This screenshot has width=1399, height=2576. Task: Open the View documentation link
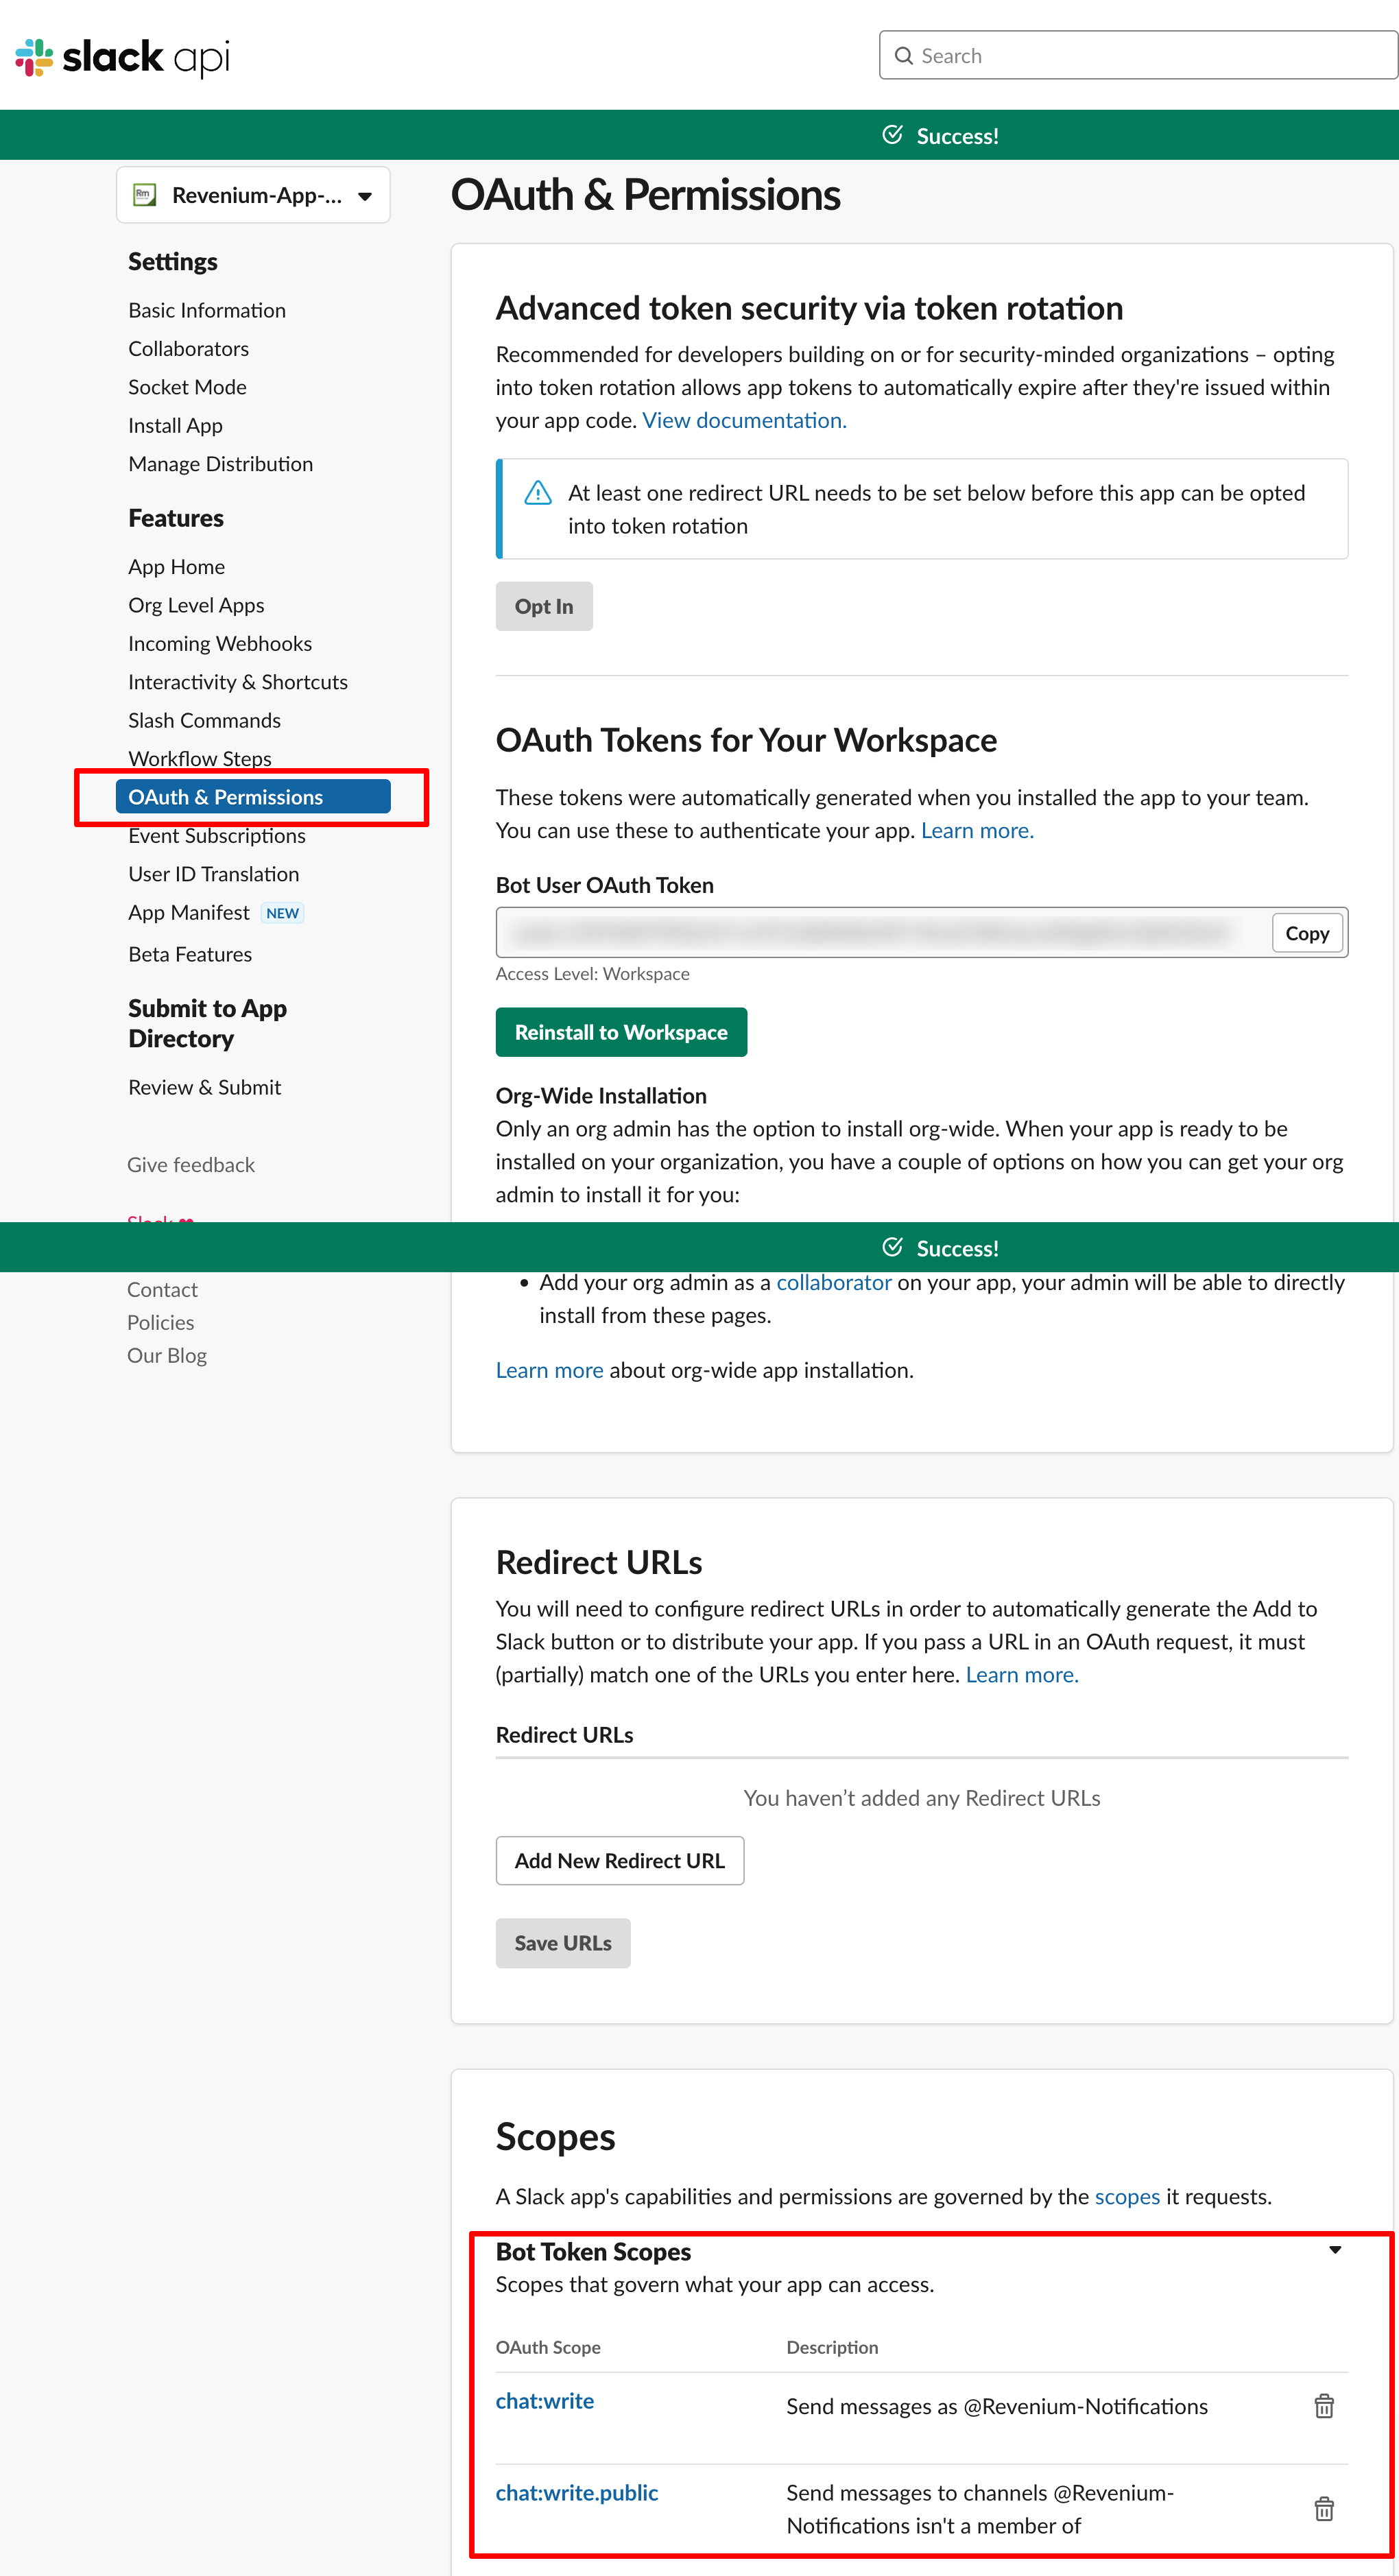tap(744, 420)
